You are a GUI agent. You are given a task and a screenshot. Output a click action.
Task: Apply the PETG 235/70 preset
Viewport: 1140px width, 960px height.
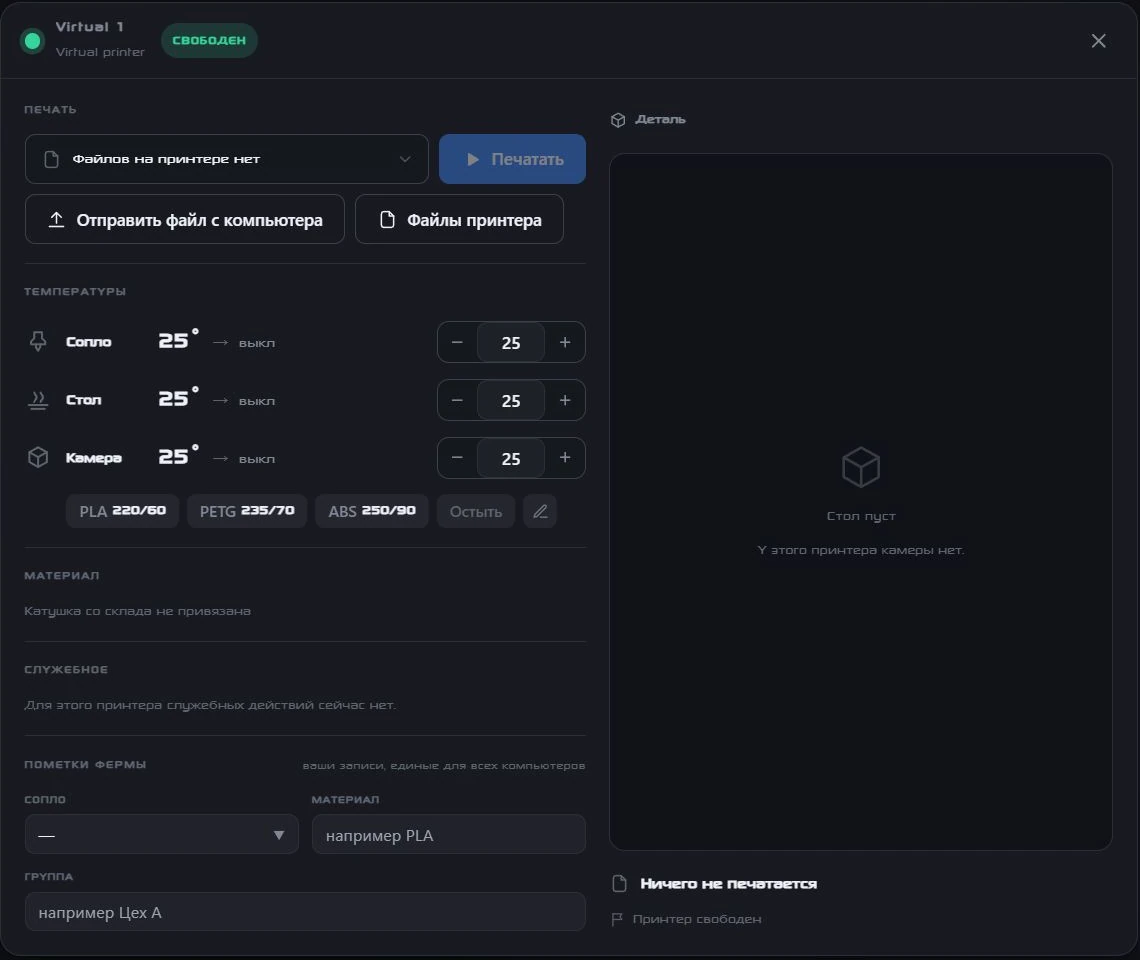(x=247, y=511)
